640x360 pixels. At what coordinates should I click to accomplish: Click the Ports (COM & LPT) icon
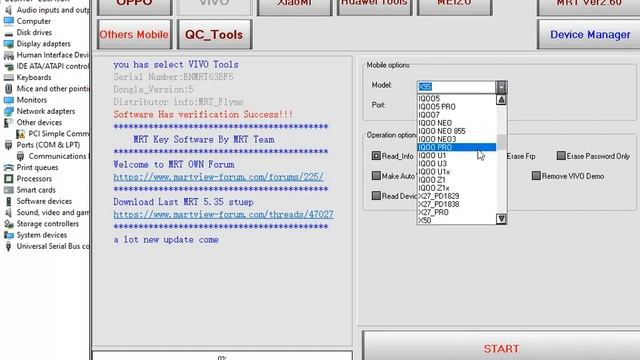point(9,145)
